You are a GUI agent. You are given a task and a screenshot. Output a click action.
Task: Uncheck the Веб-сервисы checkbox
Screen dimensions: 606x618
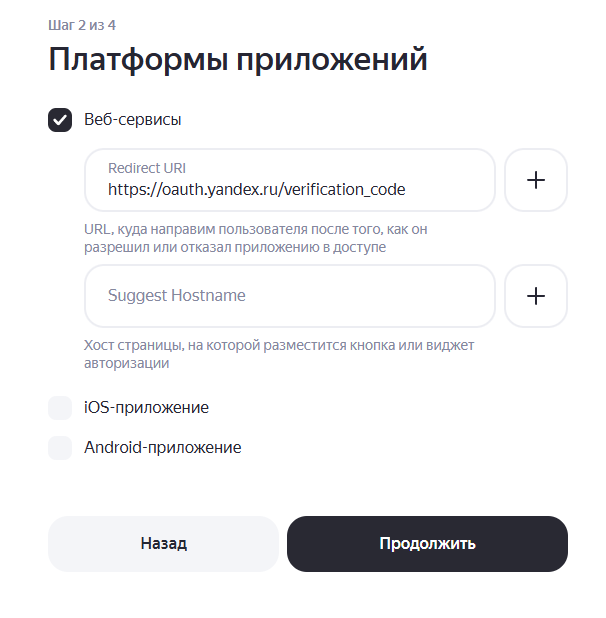coord(60,120)
